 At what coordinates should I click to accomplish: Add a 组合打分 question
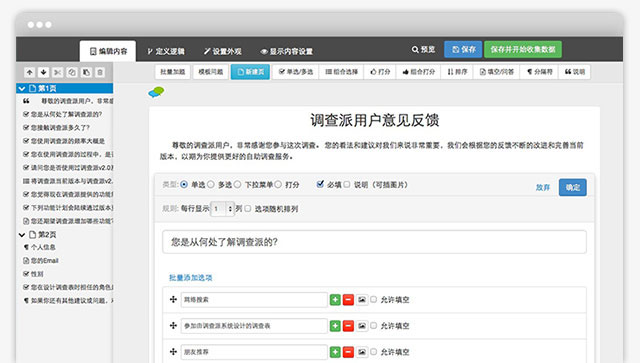click(x=418, y=72)
